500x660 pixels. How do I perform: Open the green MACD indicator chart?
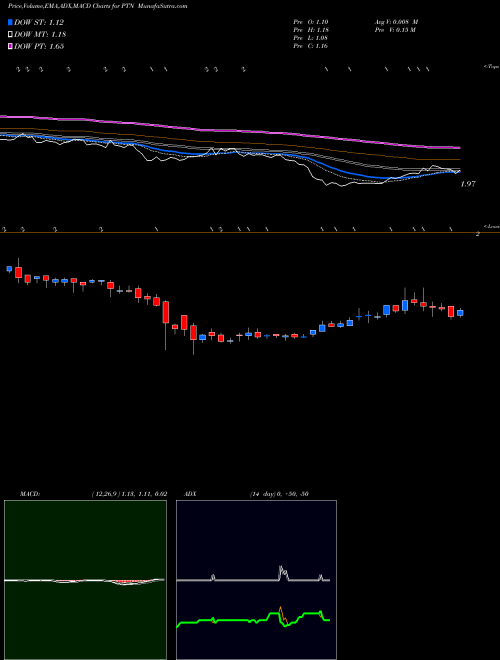coord(85,580)
